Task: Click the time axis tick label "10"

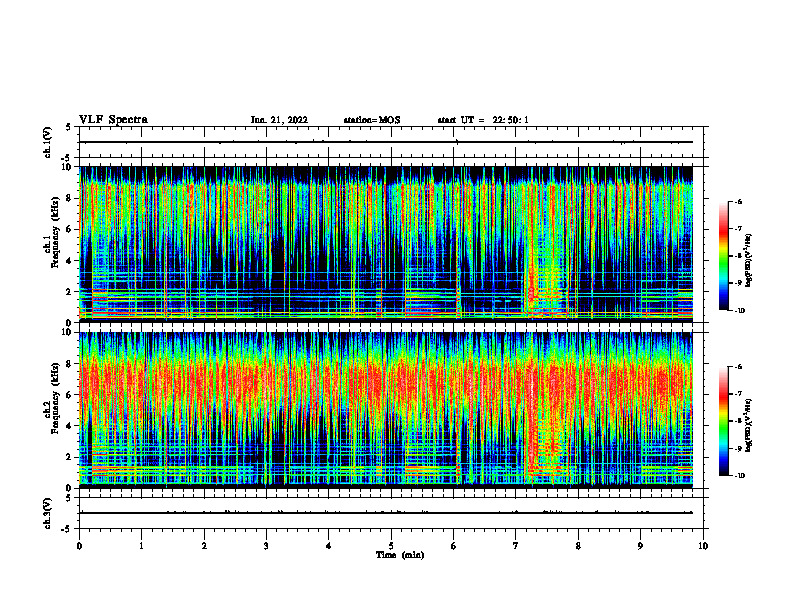Action: (703, 546)
